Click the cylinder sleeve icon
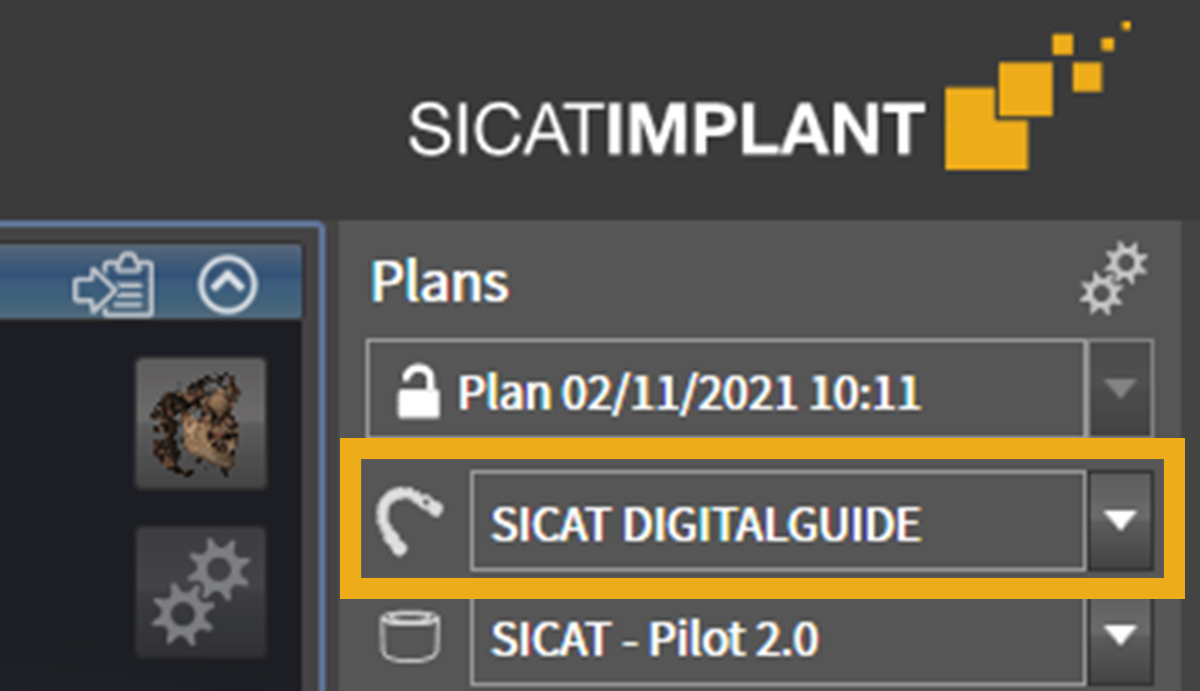 (410, 636)
